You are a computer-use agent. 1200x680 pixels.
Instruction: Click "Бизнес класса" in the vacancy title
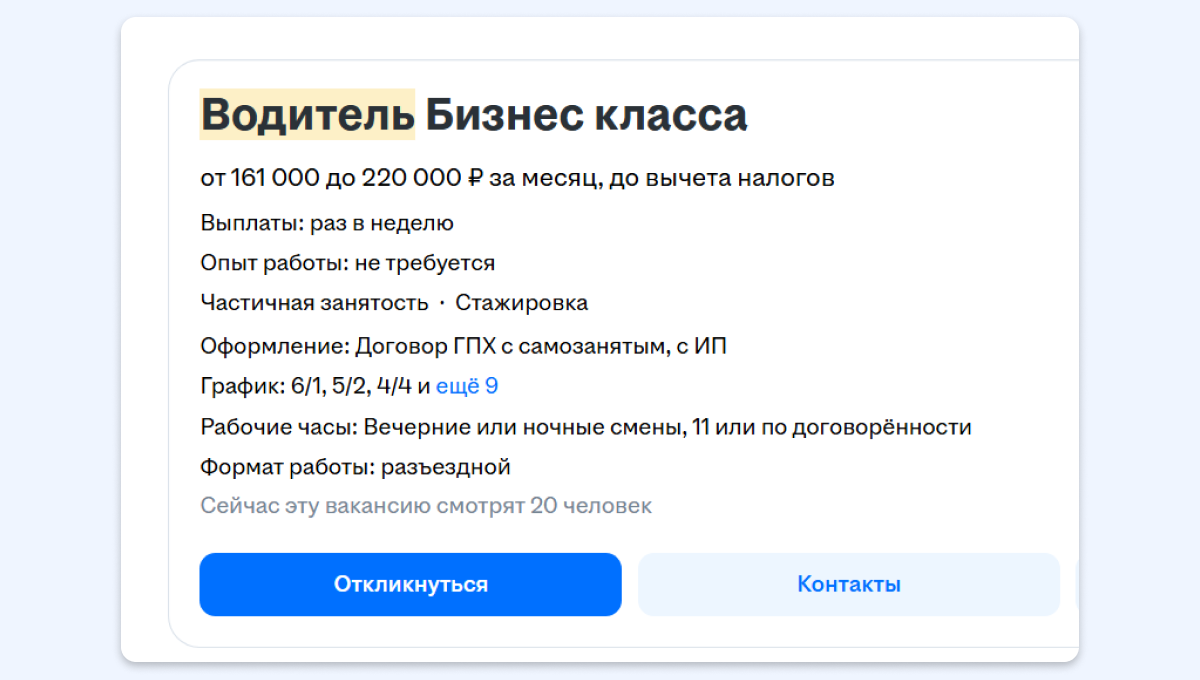(586, 115)
